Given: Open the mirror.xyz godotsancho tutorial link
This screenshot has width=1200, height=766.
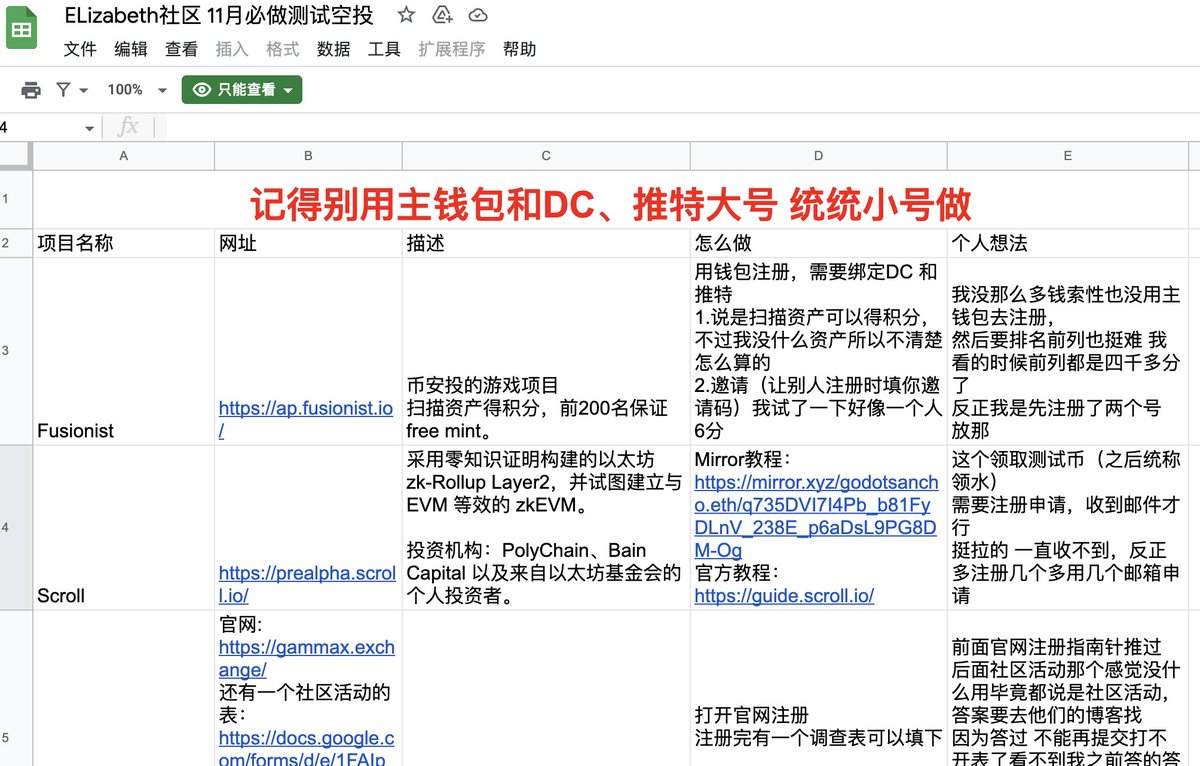Looking at the screenshot, I should (x=817, y=516).
